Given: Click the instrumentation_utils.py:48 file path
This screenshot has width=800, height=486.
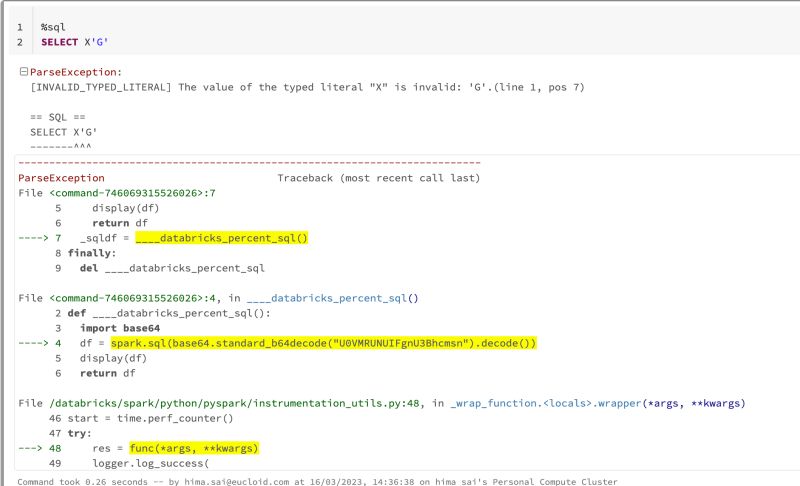Looking at the screenshot, I should pyautogui.click(x=235, y=403).
